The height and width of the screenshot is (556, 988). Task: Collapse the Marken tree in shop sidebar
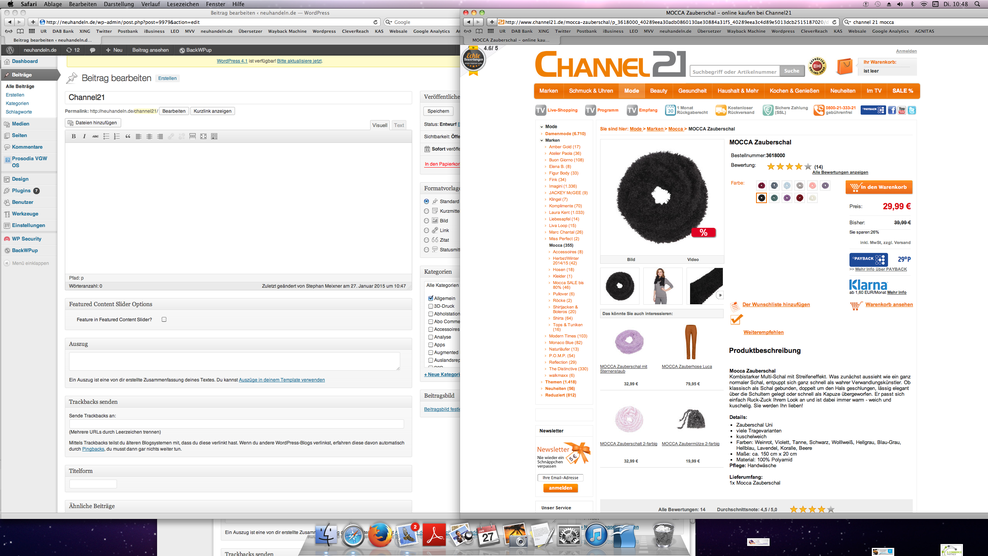pos(543,140)
